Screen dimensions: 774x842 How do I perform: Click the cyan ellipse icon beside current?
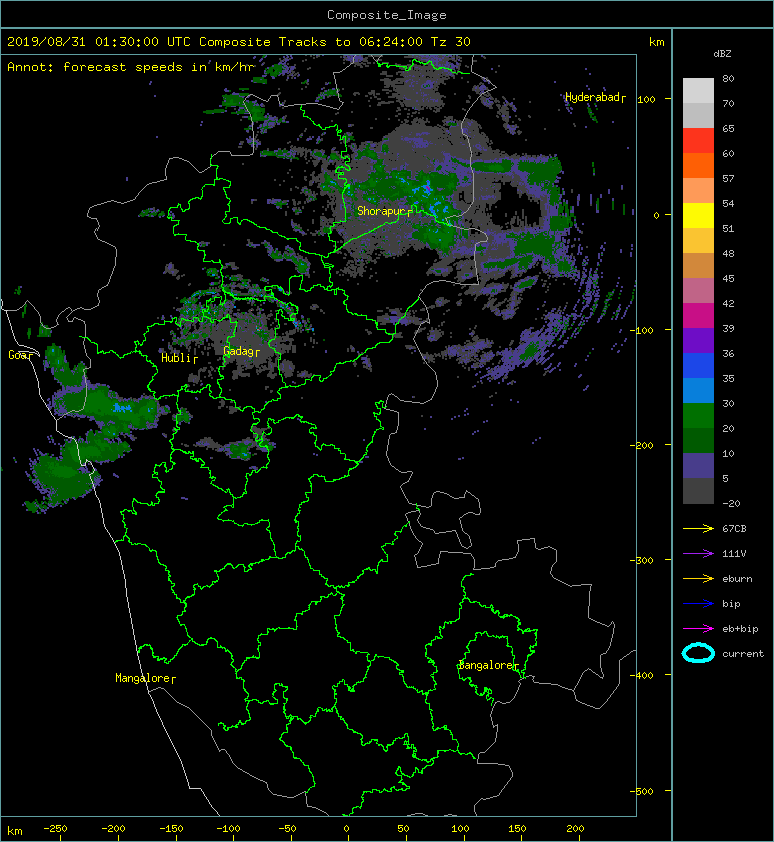[x=698, y=653]
